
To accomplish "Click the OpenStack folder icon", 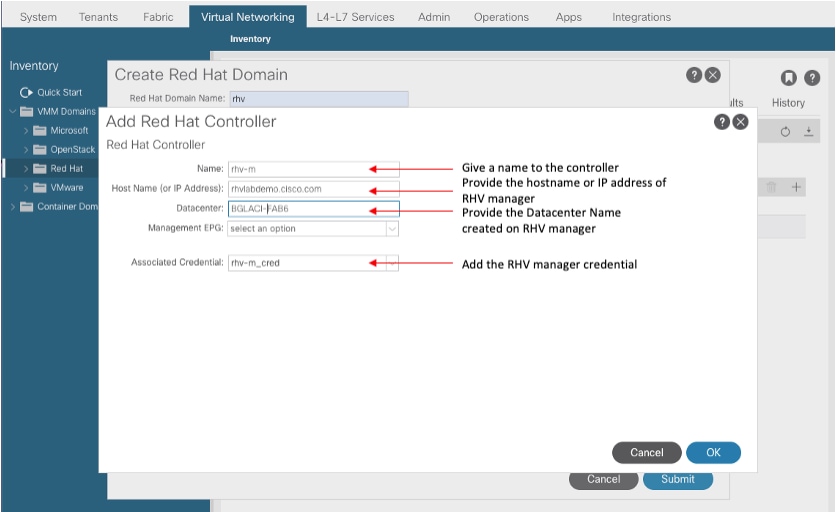I will [x=40, y=150].
